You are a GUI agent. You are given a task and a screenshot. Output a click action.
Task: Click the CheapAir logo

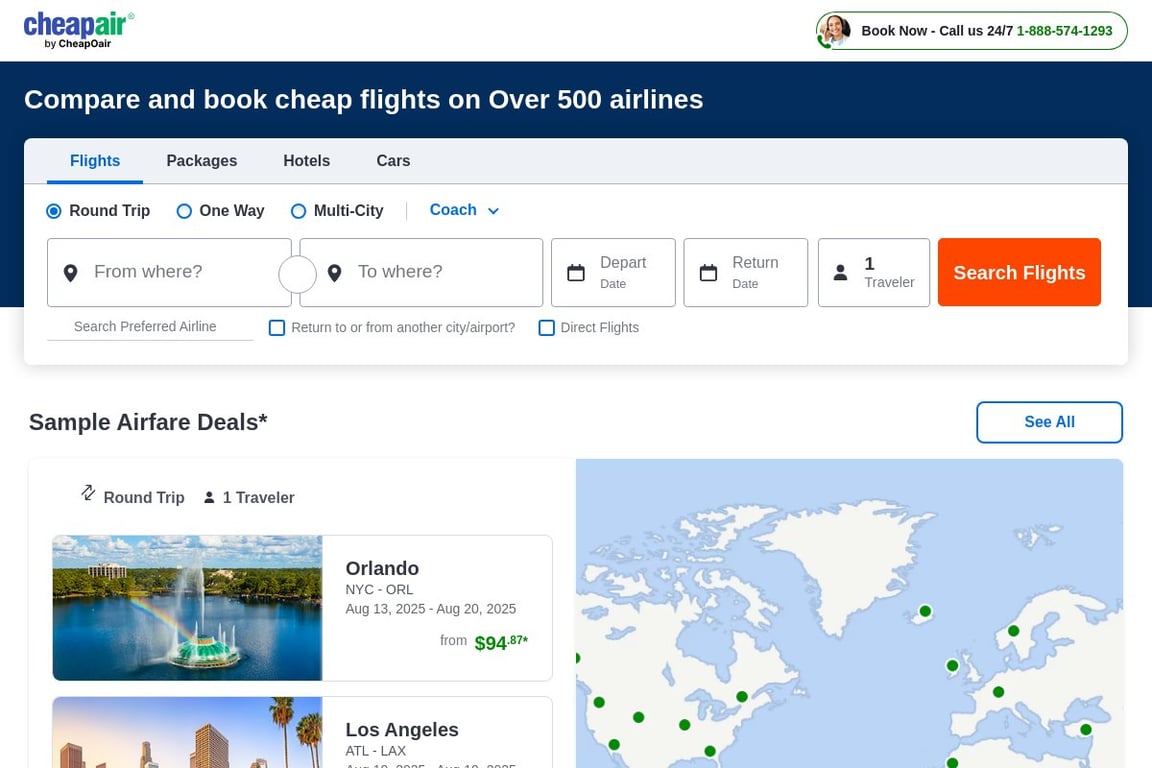(x=79, y=30)
